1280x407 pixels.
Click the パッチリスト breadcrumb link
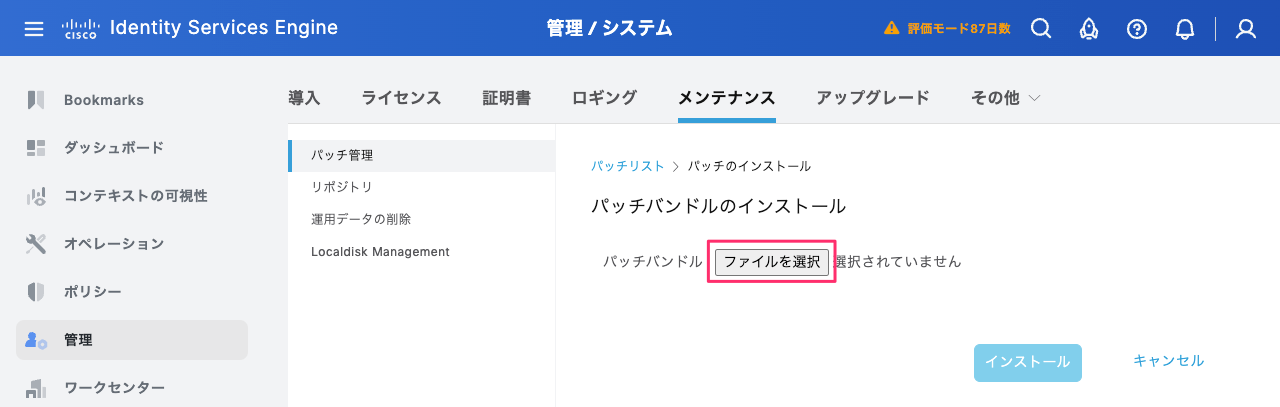[x=627, y=166]
